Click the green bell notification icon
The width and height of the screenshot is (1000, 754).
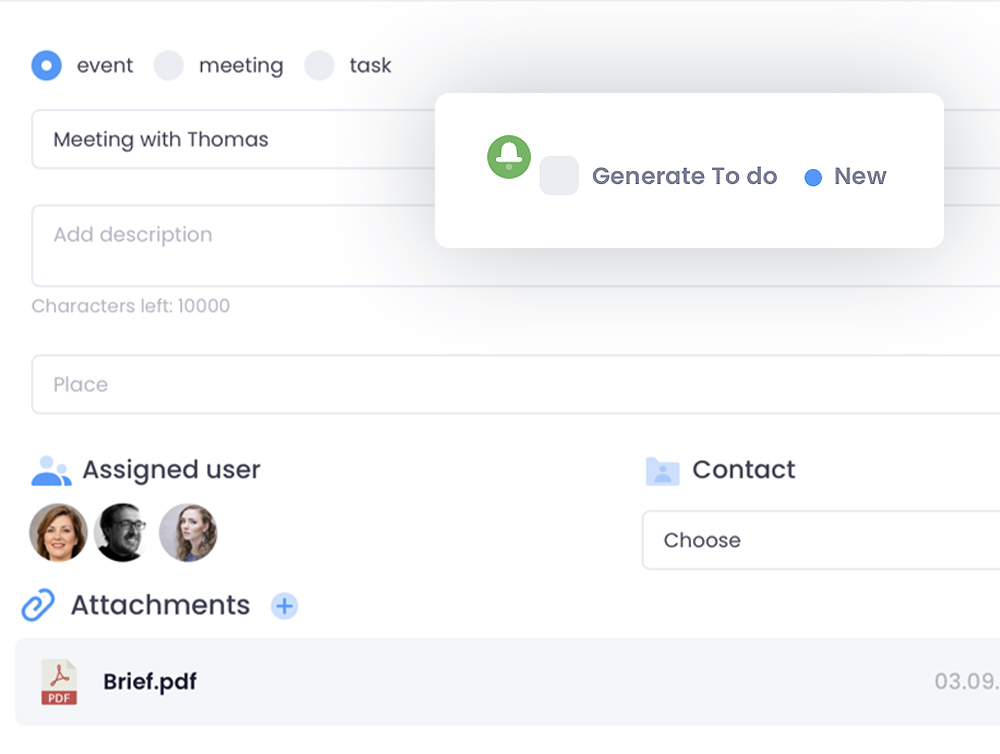[509, 157]
